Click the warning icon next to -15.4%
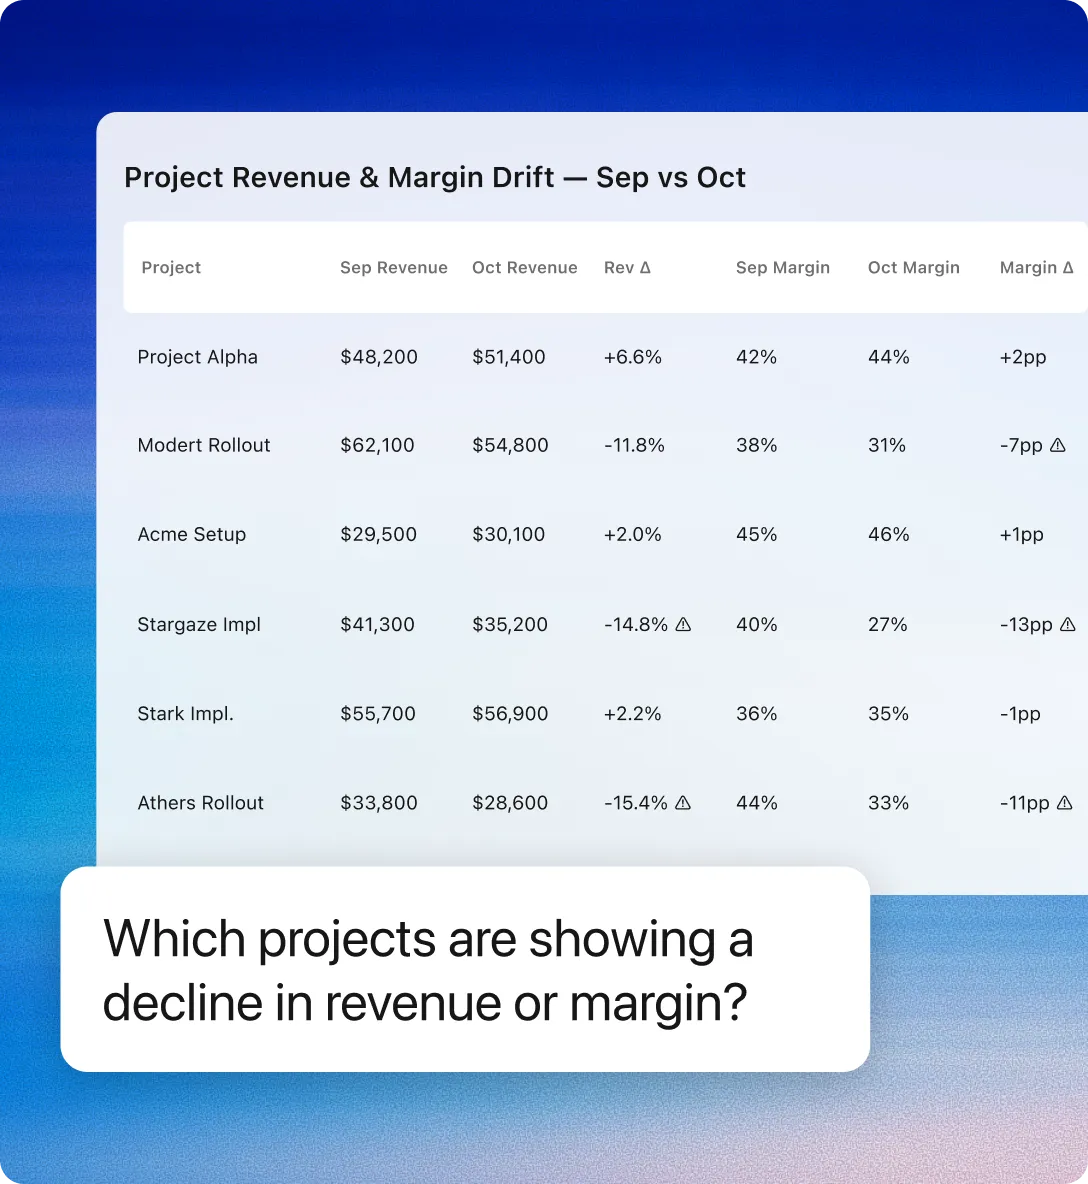1088x1184 pixels. [x=683, y=803]
